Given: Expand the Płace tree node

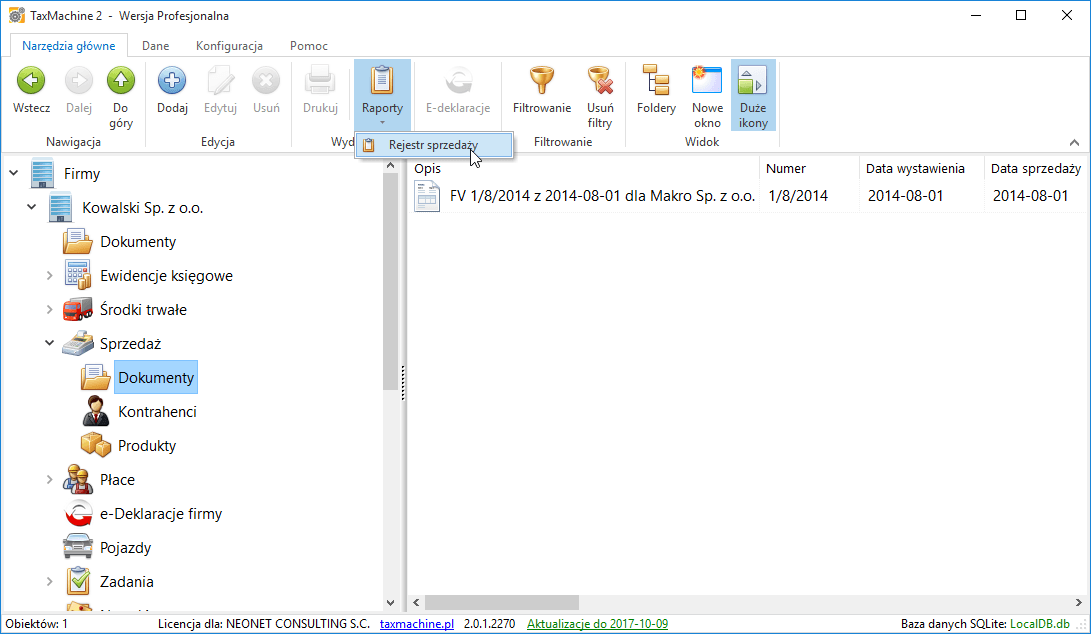Looking at the screenshot, I should (50, 479).
